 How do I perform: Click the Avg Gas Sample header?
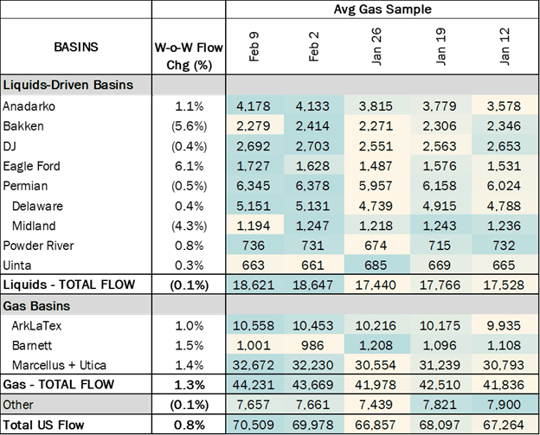pos(382,9)
